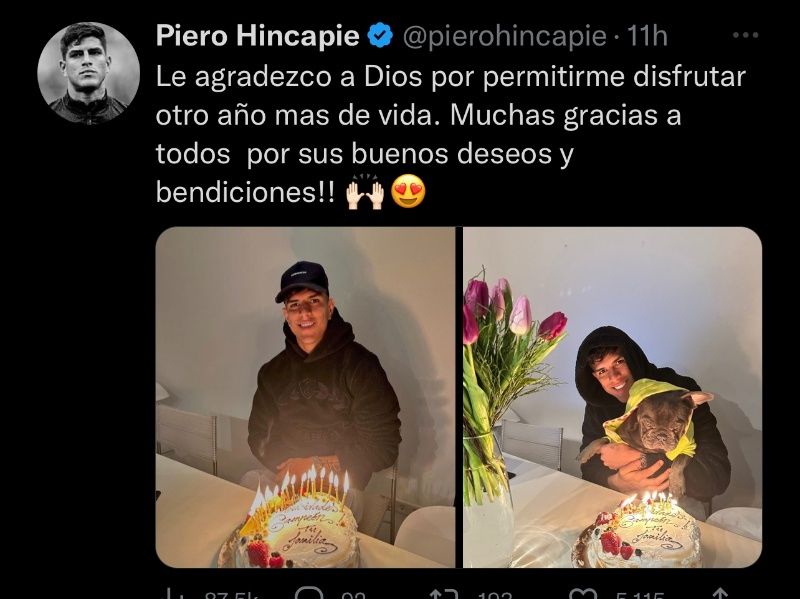This screenshot has width=800, height=599.
Task: Click the retweet arrows icon
Action: click(444, 594)
